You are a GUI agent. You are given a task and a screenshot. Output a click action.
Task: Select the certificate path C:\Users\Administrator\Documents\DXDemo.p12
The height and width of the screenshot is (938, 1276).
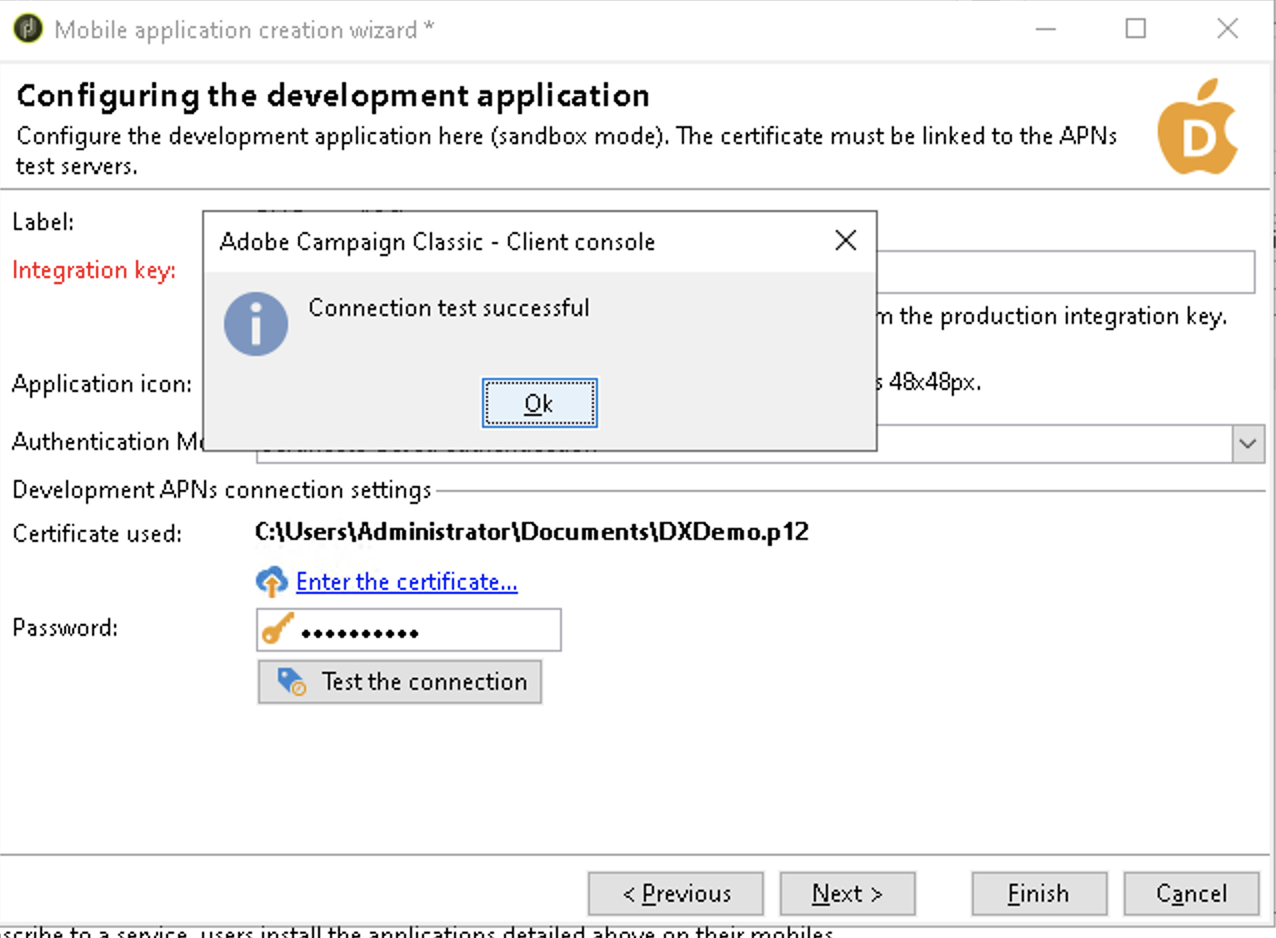tap(532, 532)
